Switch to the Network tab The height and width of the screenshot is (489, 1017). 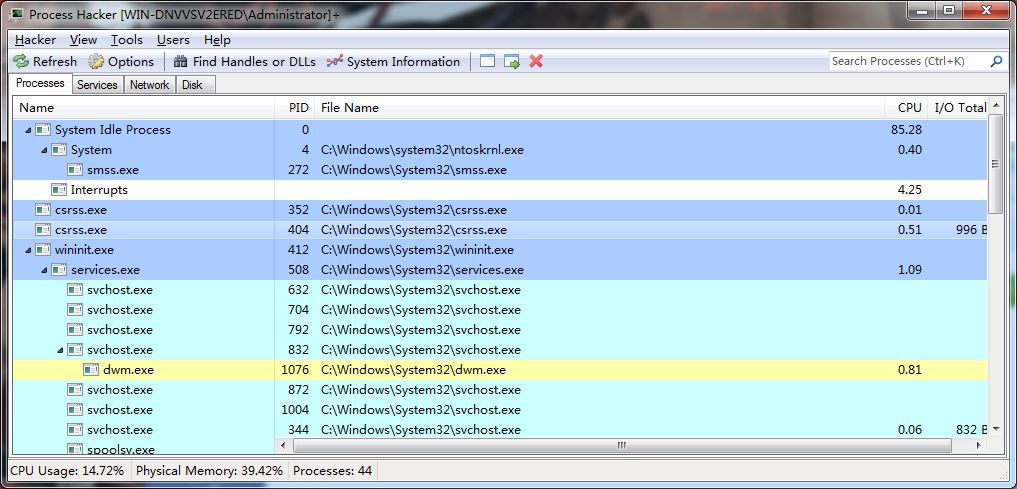click(149, 85)
